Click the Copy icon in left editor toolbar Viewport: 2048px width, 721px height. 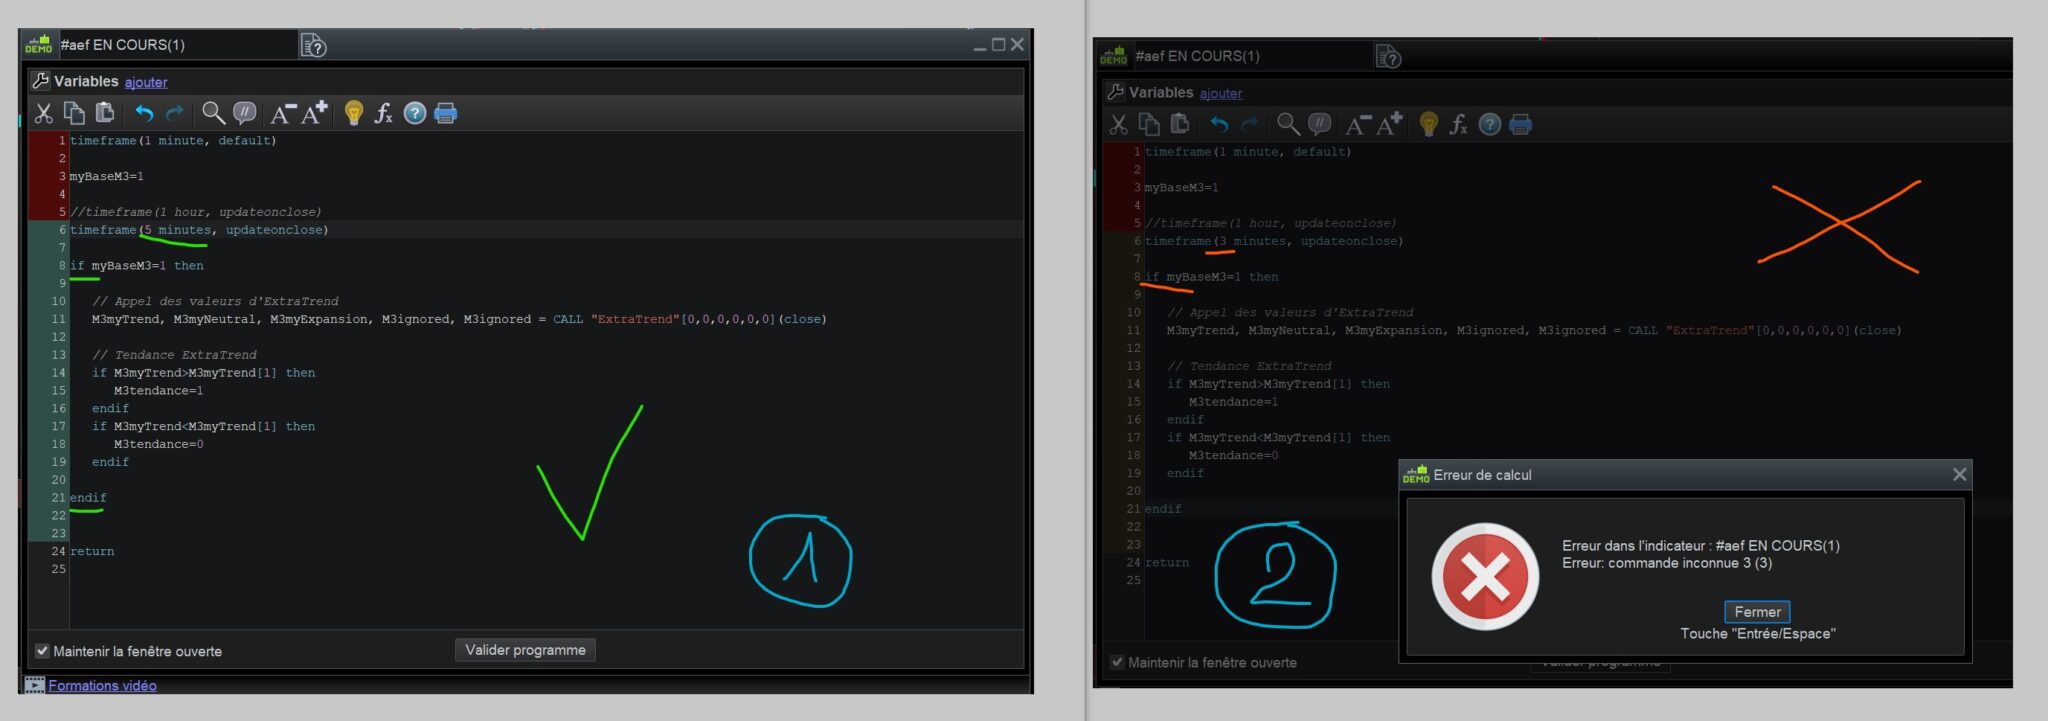tap(74, 113)
